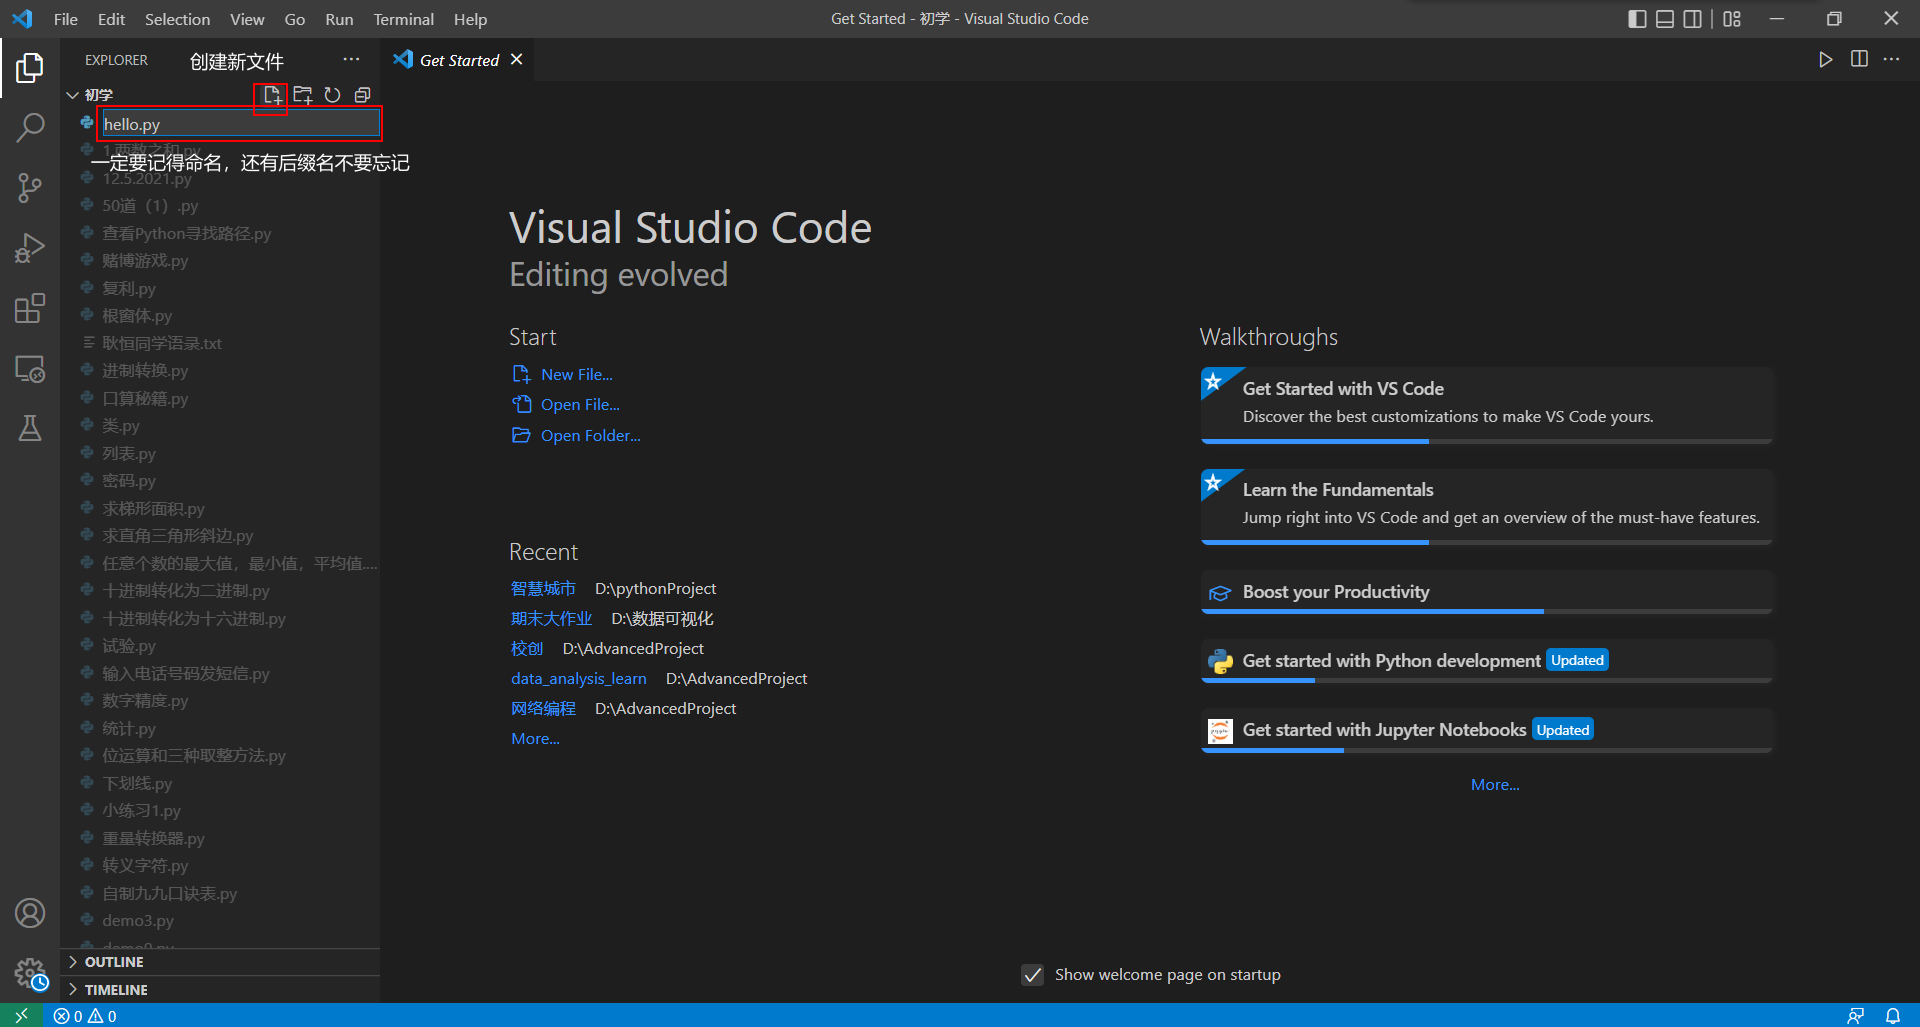1920x1027 pixels.
Task: Click More... under Walkthroughs
Action: 1495,785
